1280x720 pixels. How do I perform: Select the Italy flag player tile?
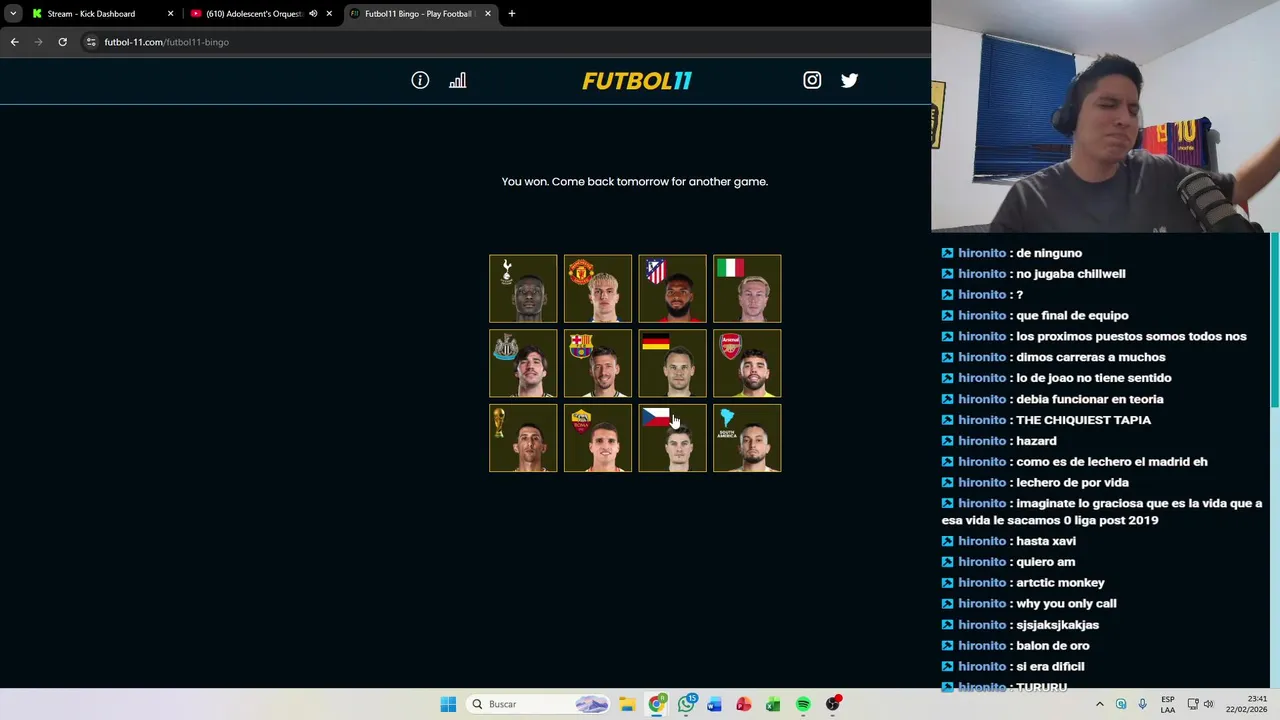click(x=747, y=289)
